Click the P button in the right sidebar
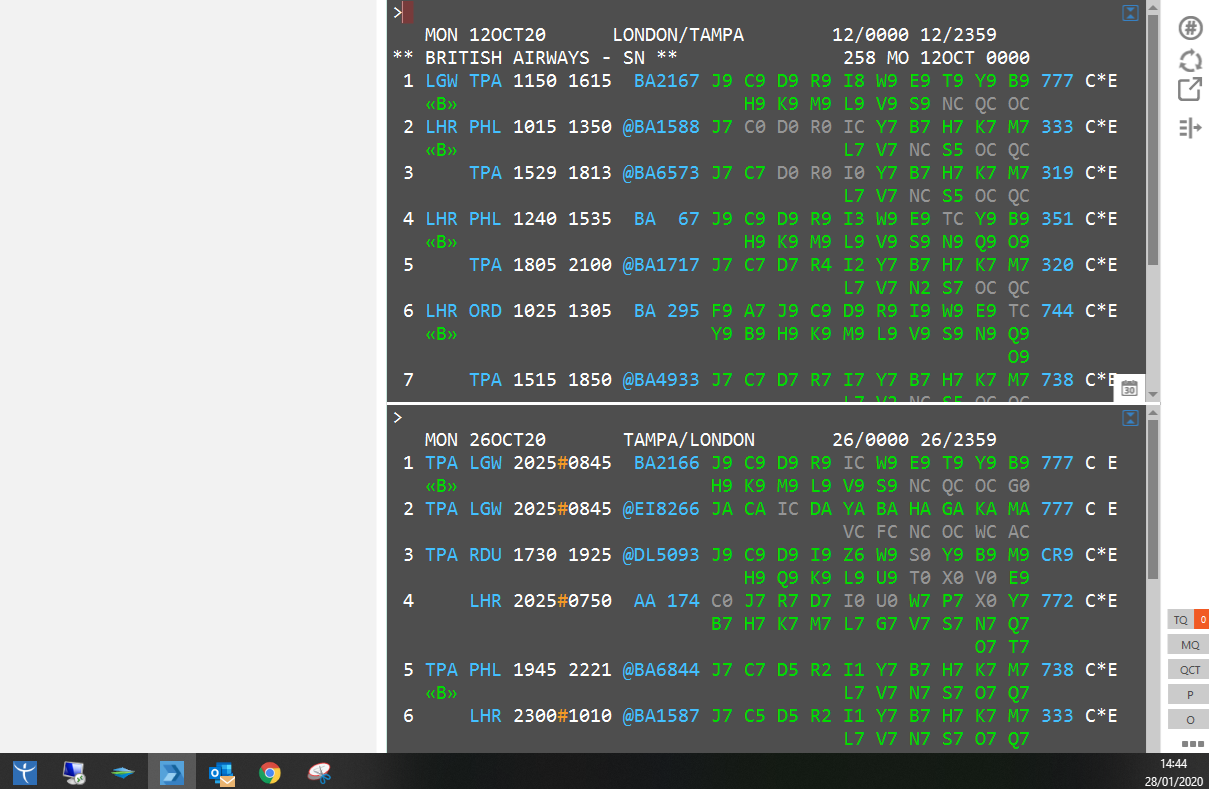 pyautogui.click(x=1189, y=695)
